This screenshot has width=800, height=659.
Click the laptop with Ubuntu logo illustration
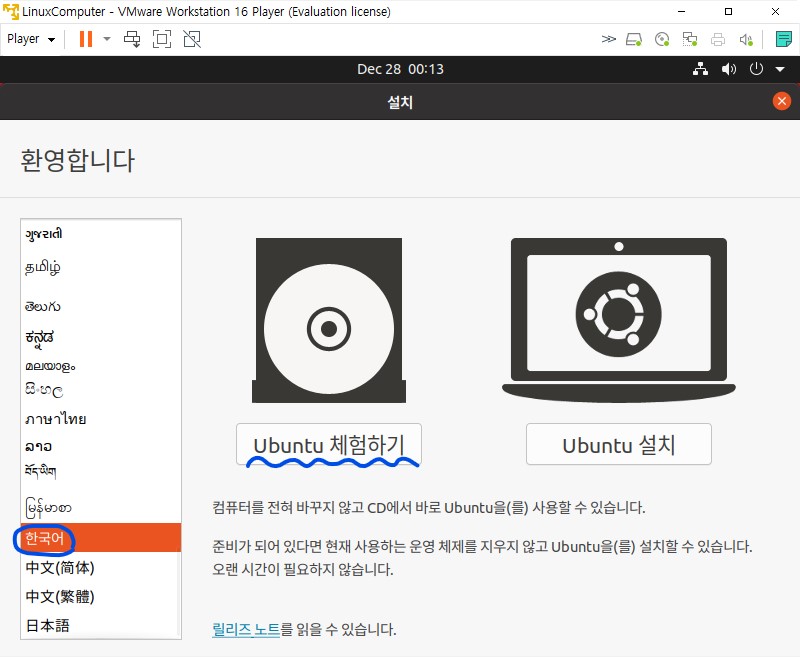tap(618, 320)
